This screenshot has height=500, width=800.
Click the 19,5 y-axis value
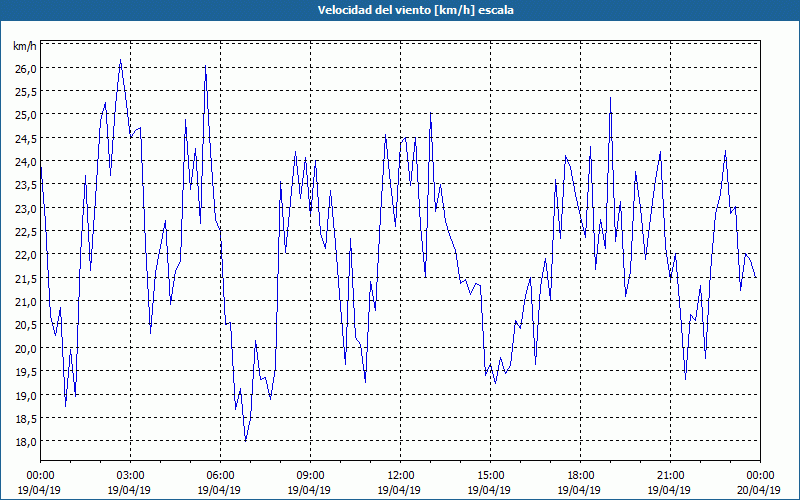click(x=26, y=372)
